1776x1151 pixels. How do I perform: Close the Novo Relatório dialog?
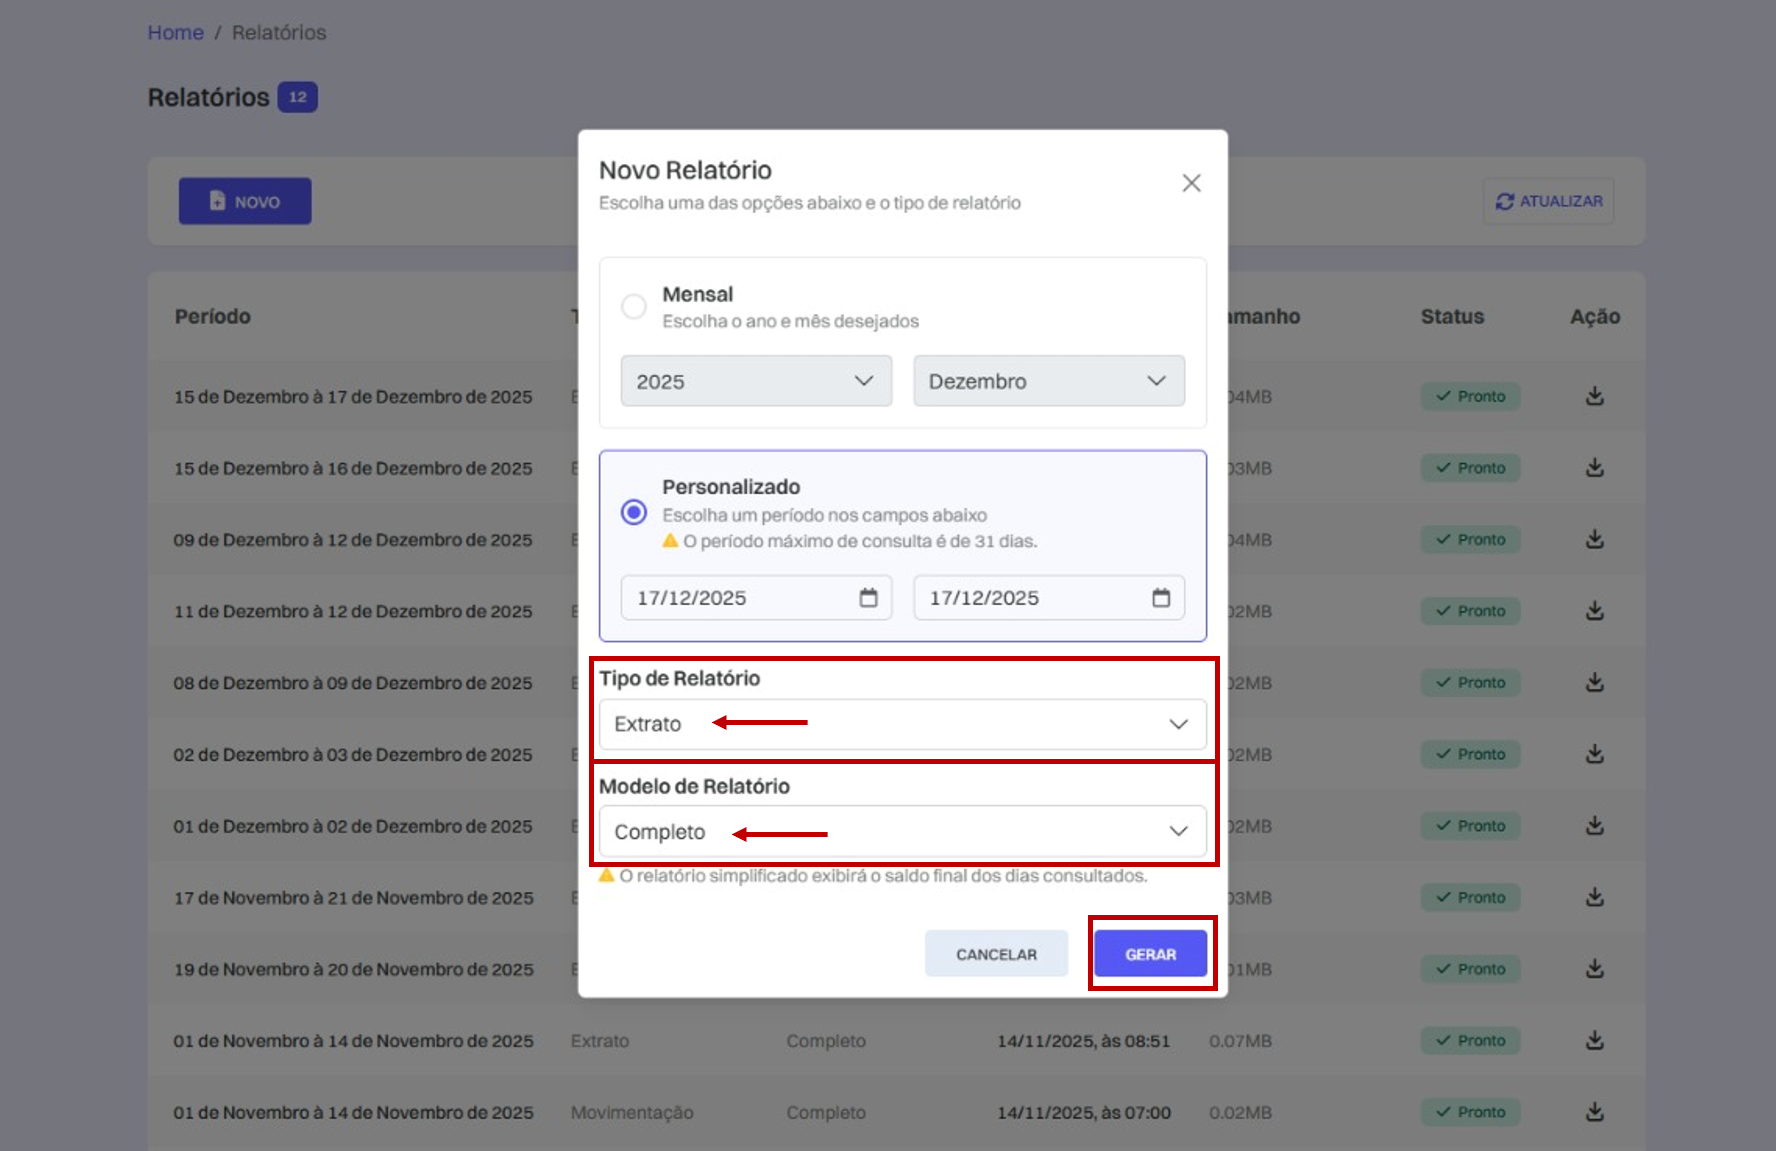(1191, 183)
